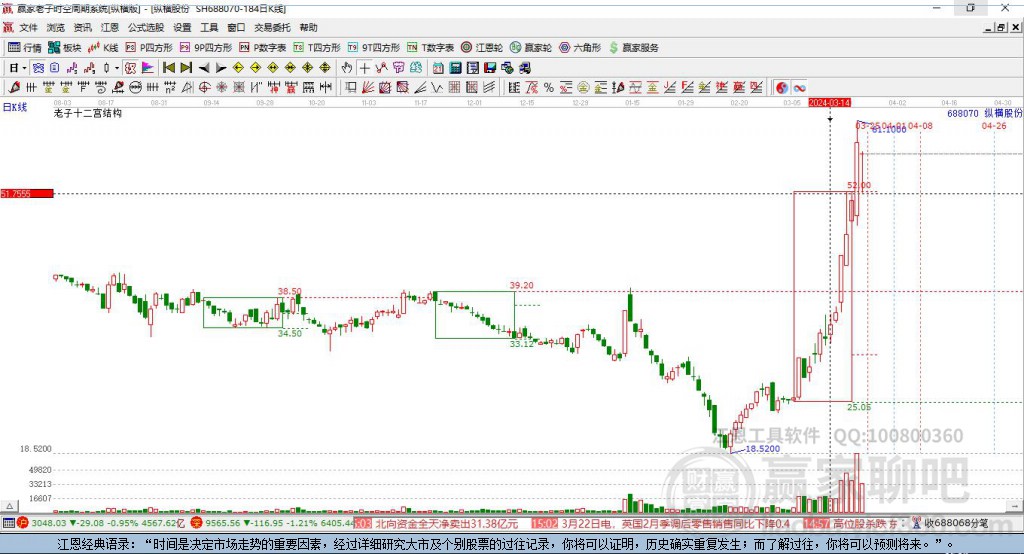The width and height of the screenshot is (1024, 554).
Task: Open the T数字表 number table
Action: (430, 48)
